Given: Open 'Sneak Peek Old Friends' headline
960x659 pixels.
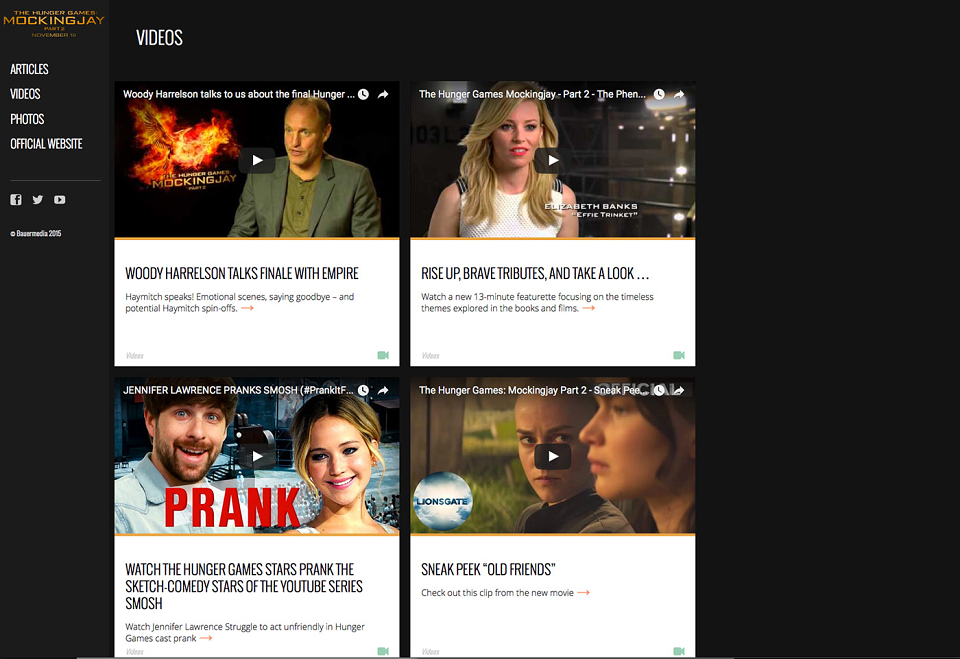Looking at the screenshot, I should pyautogui.click(x=488, y=570).
